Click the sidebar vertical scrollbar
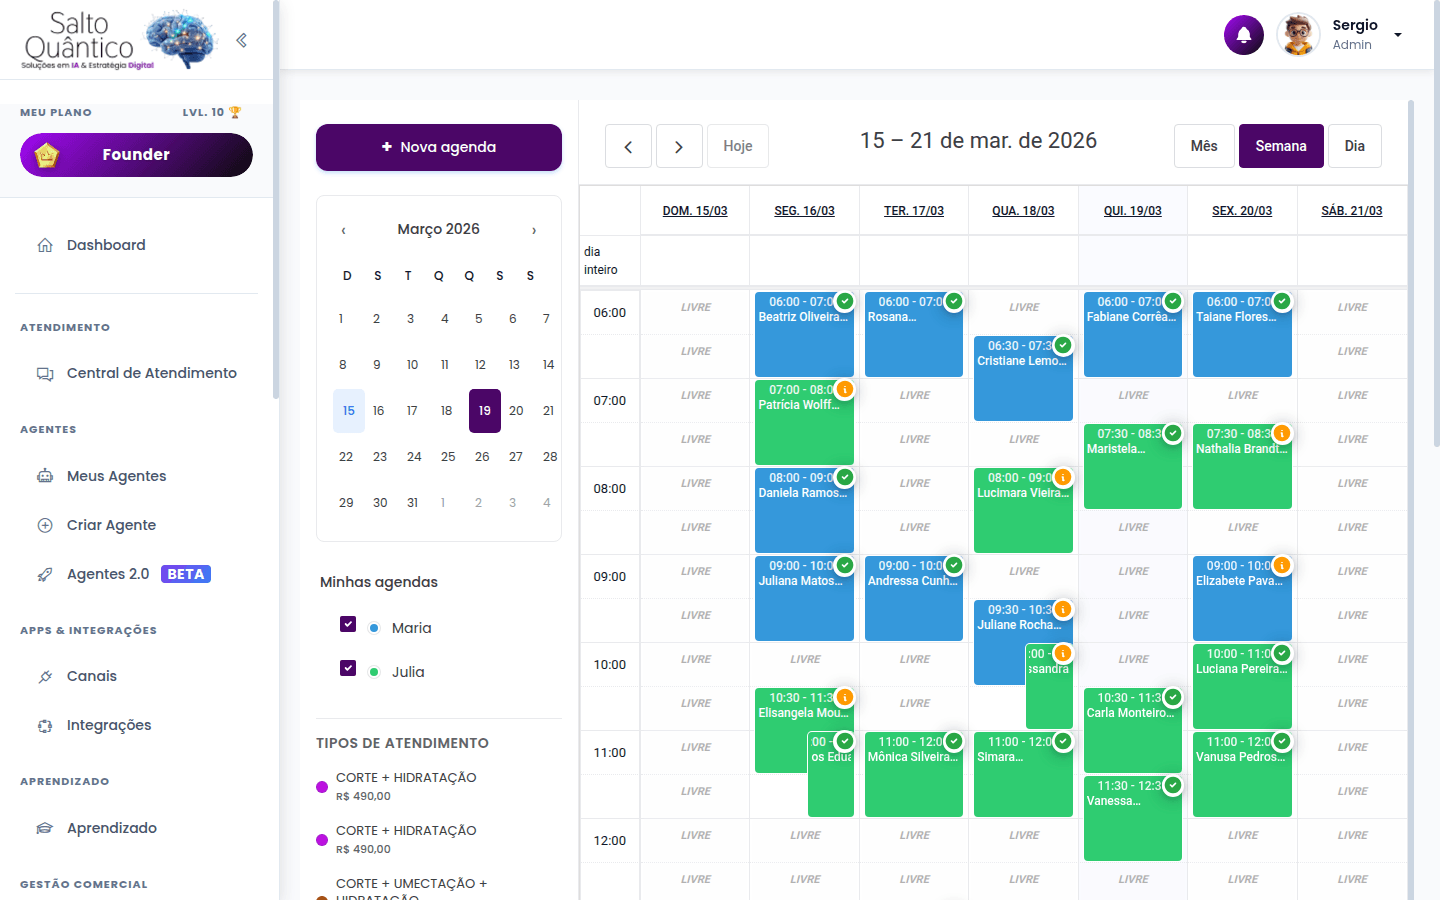Screen dimensions: 1440x900 (x=275, y=200)
